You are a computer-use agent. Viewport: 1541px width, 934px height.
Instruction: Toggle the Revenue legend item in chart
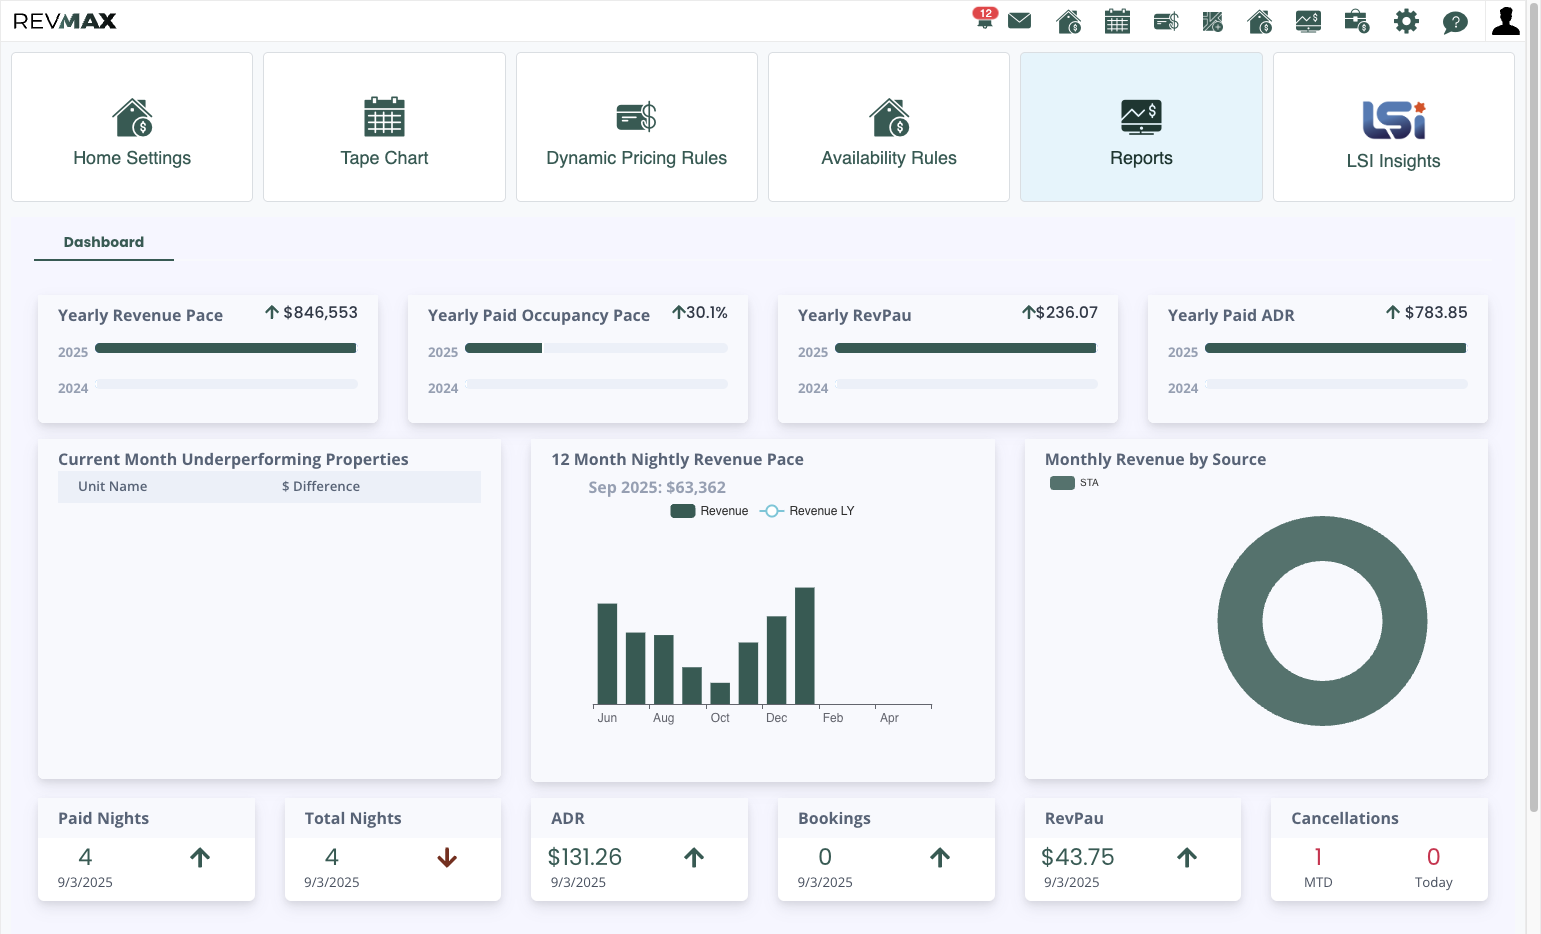[709, 511]
